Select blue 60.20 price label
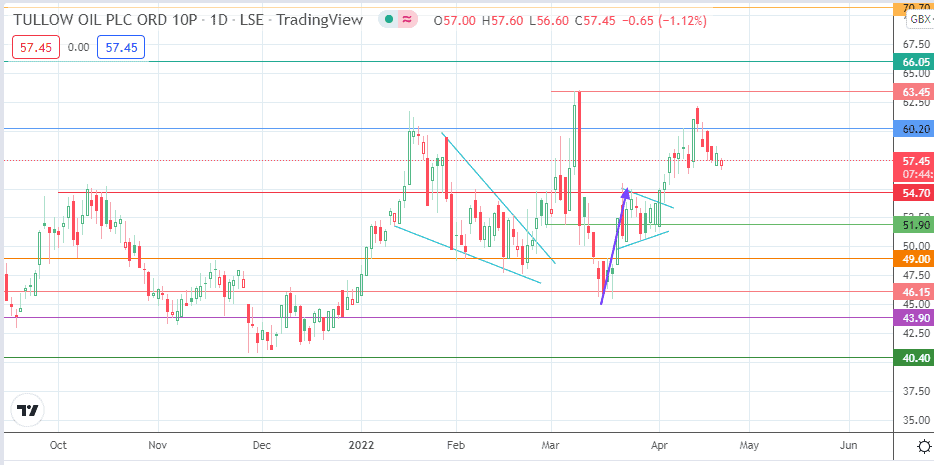Image resolution: width=934 pixels, height=465 pixels. click(x=914, y=130)
